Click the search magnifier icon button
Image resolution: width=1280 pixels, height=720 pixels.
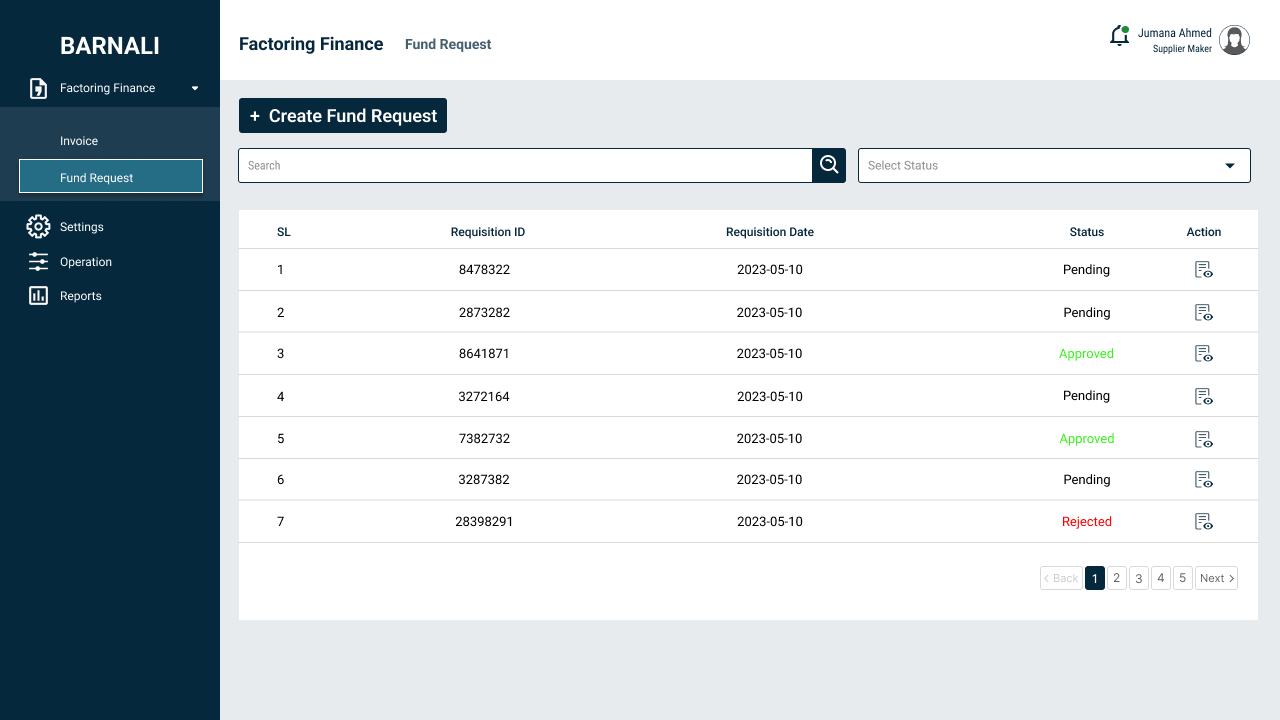(x=829, y=165)
